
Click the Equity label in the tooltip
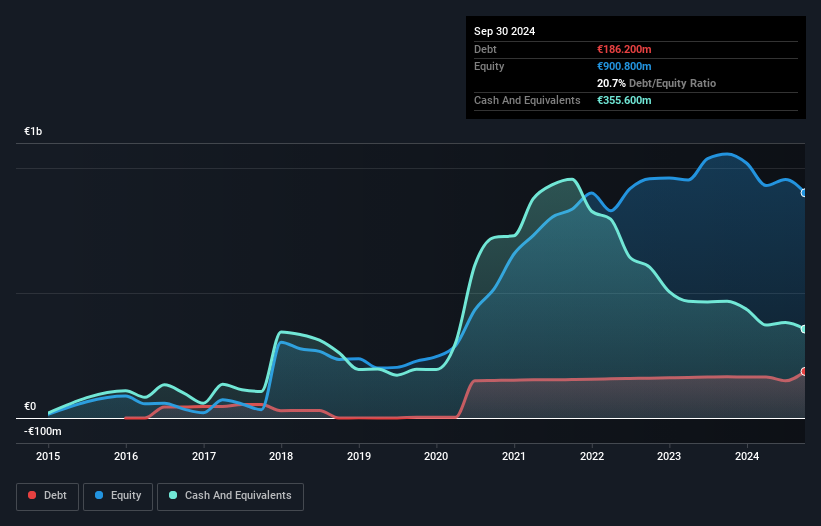tap(489, 66)
